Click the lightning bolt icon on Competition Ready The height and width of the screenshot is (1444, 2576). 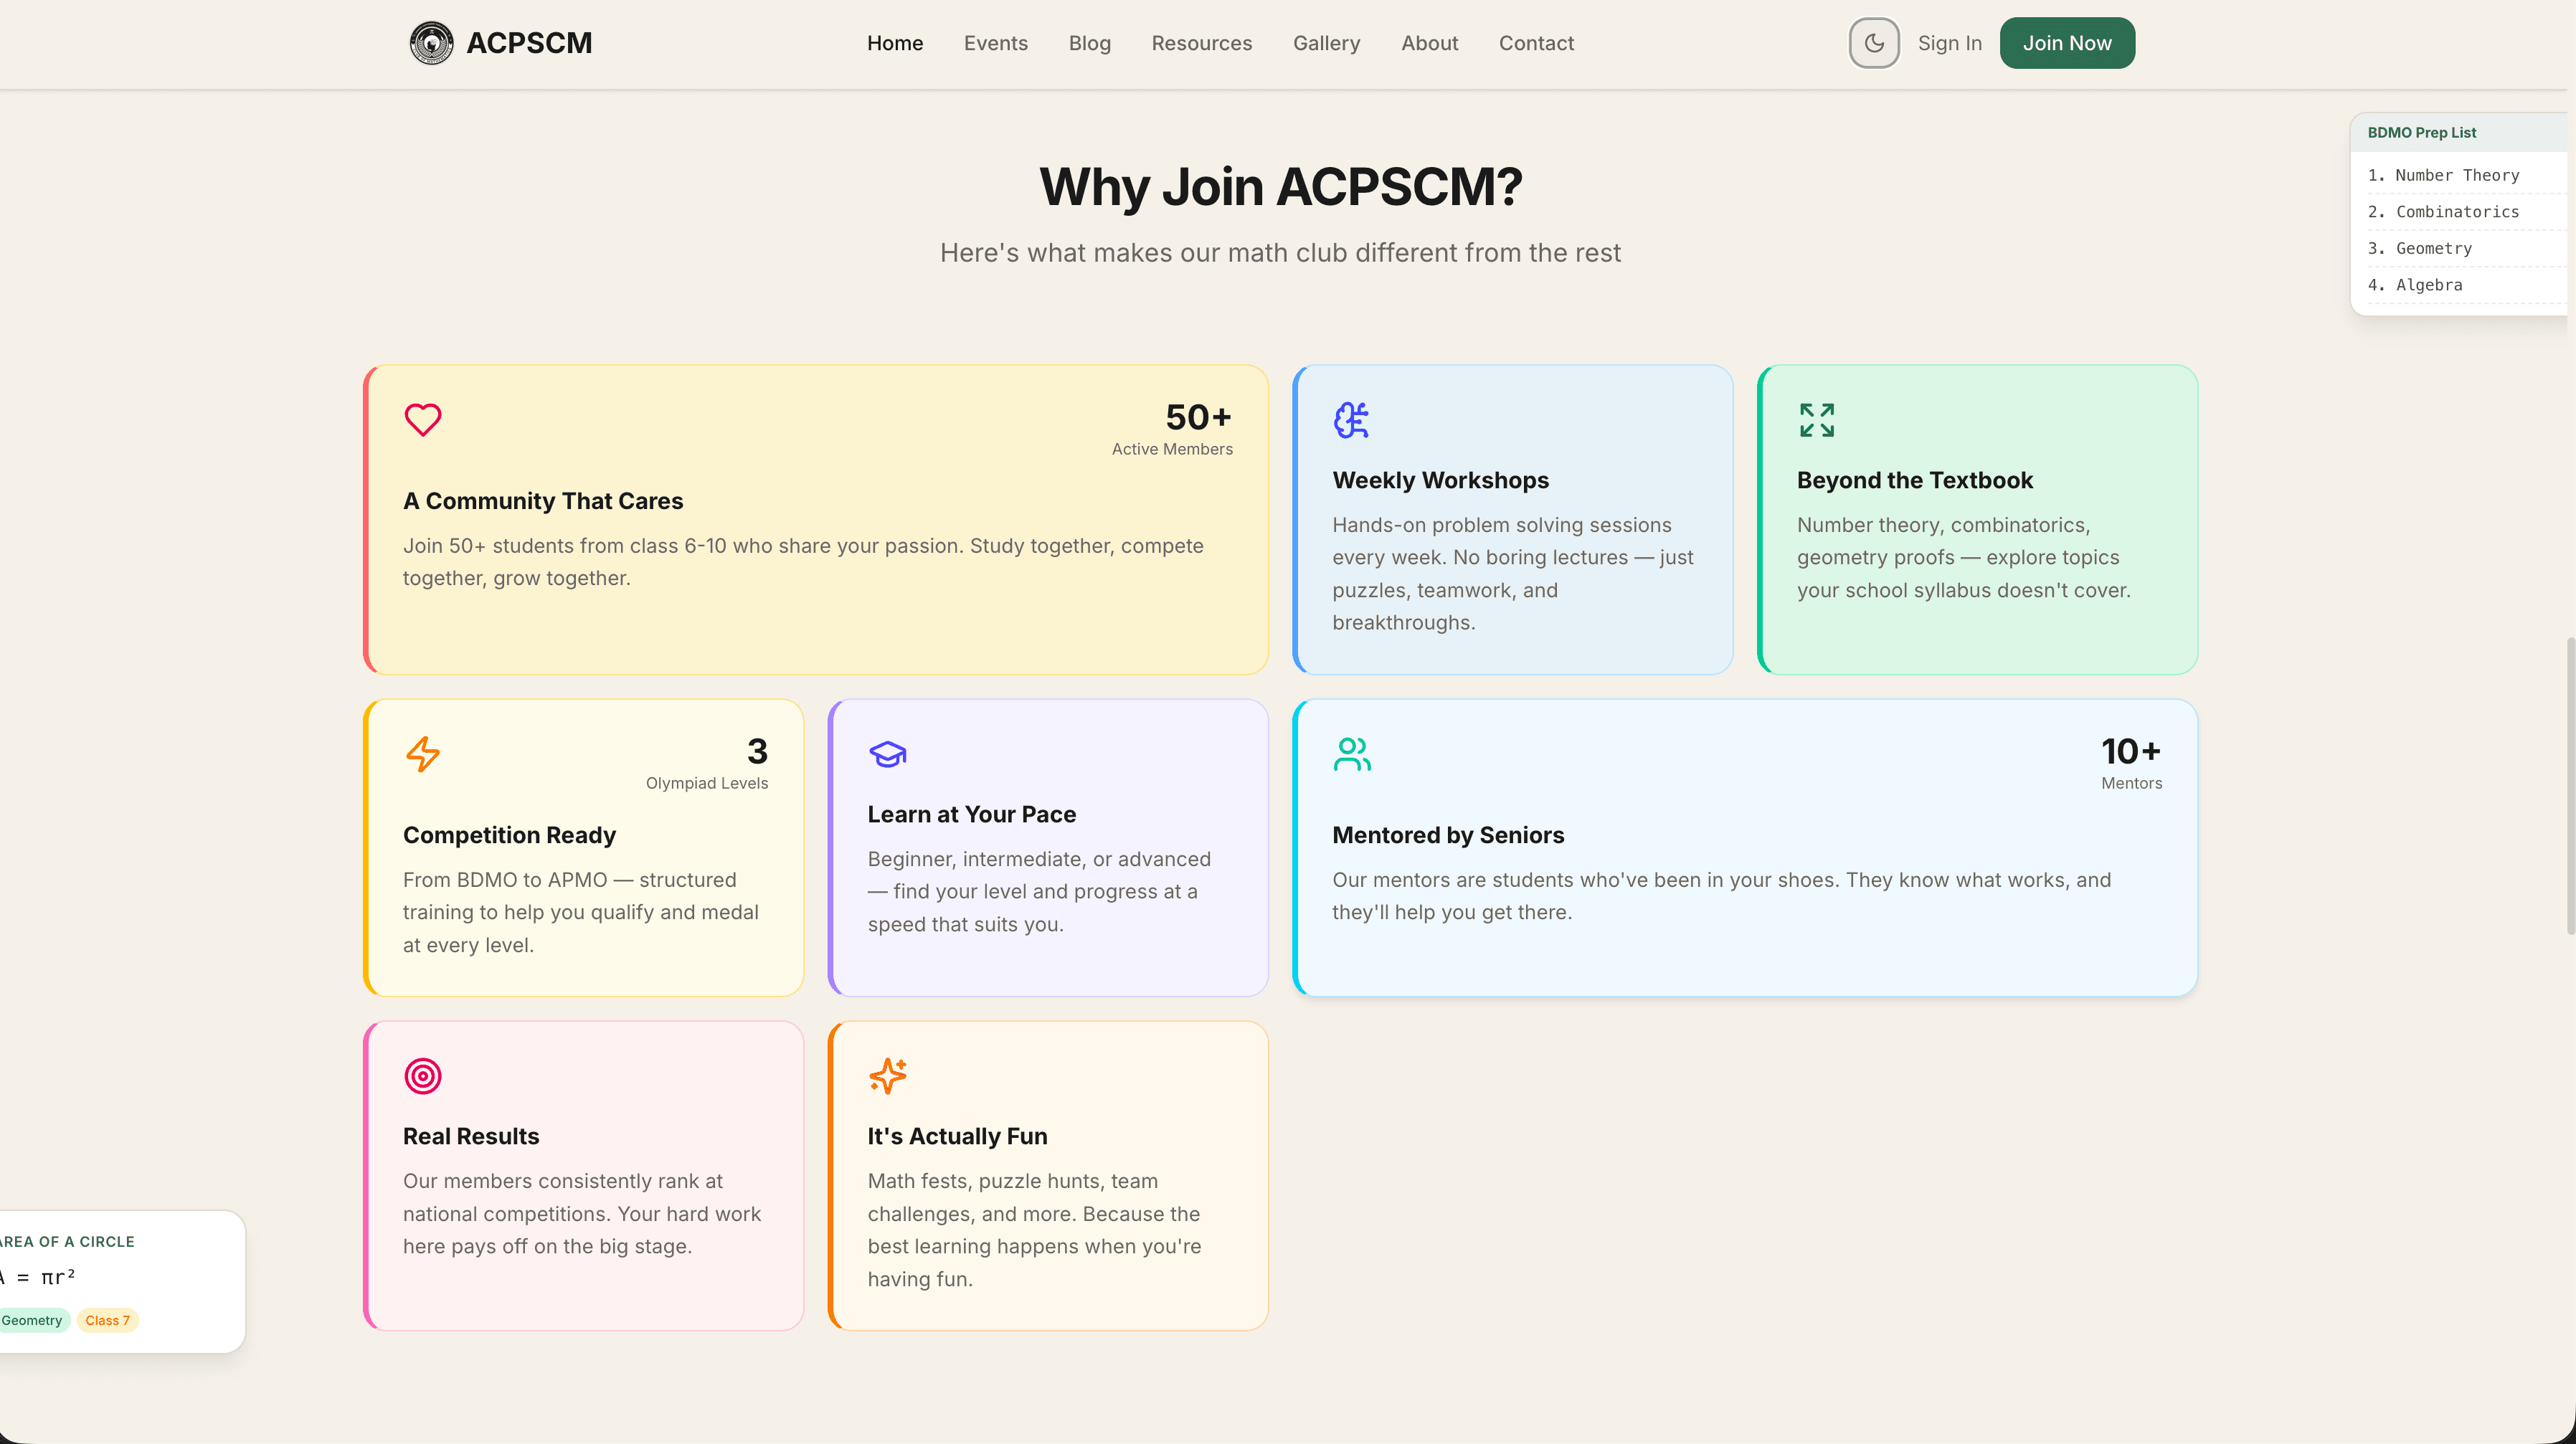pos(422,754)
